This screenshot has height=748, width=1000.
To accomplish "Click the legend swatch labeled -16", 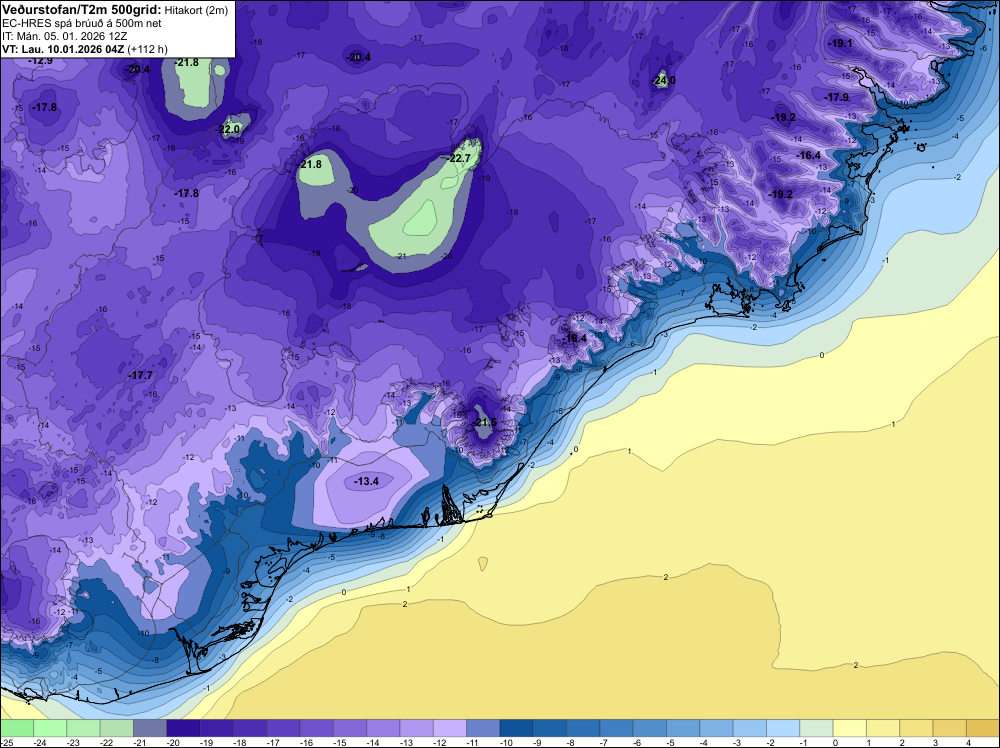I will click(x=316, y=728).
